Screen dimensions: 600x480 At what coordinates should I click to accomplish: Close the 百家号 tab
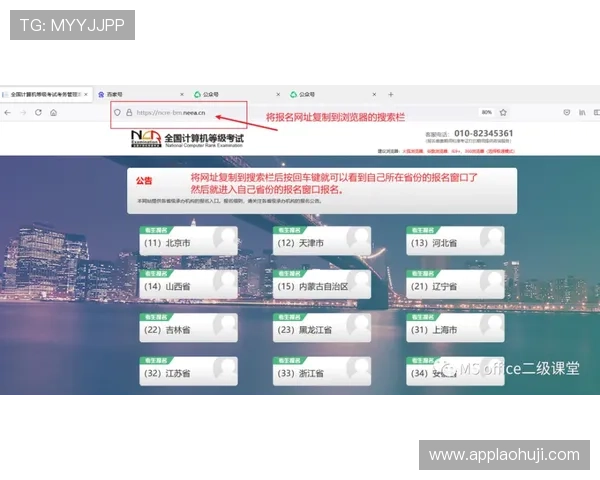182,95
